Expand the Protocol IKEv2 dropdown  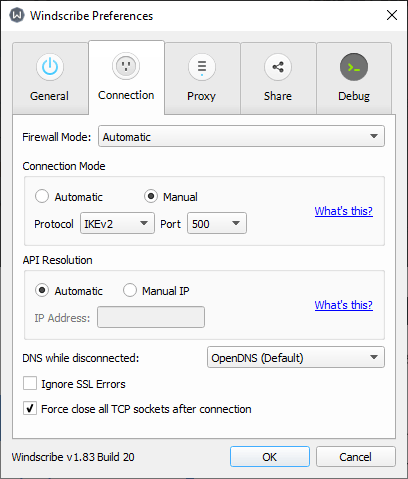tap(117, 223)
